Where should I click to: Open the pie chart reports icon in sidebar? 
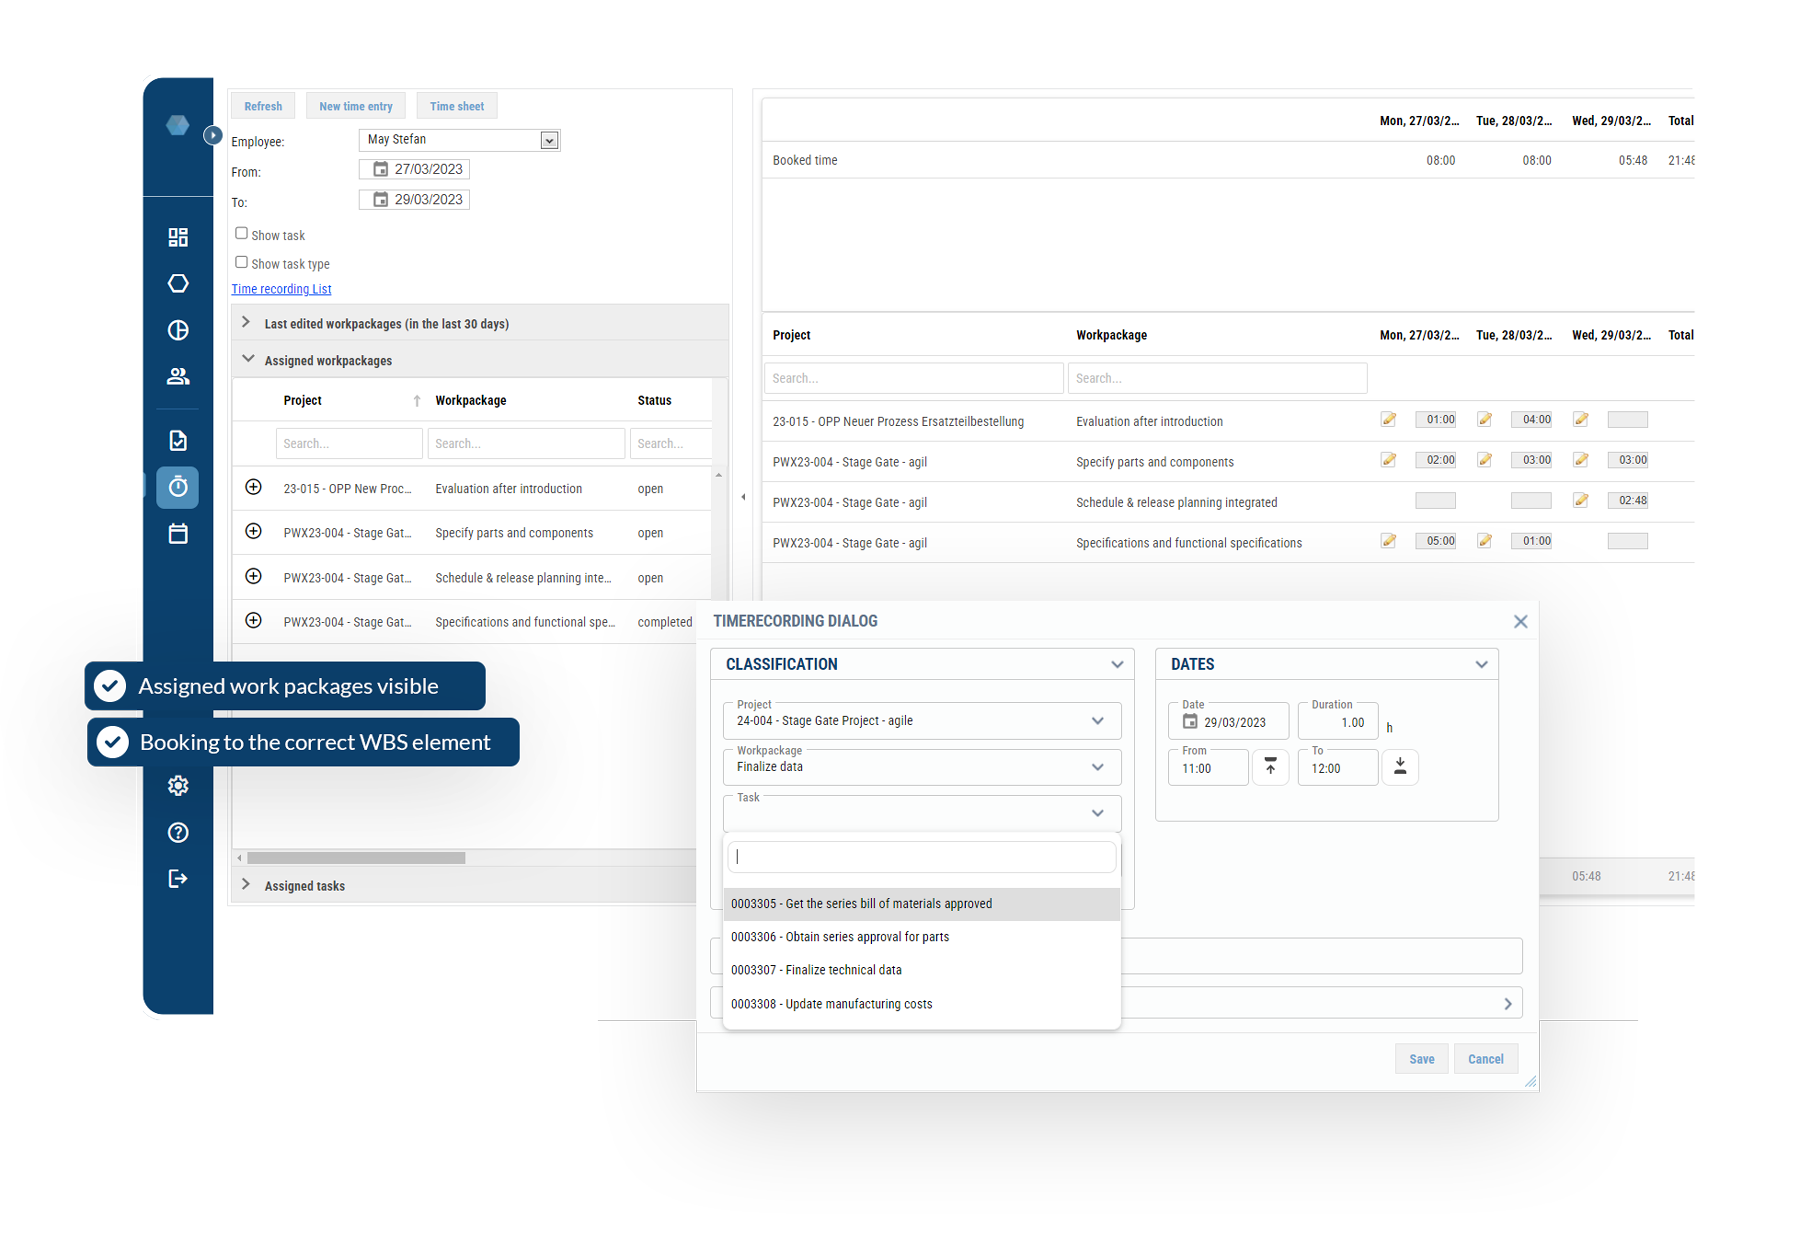[178, 329]
